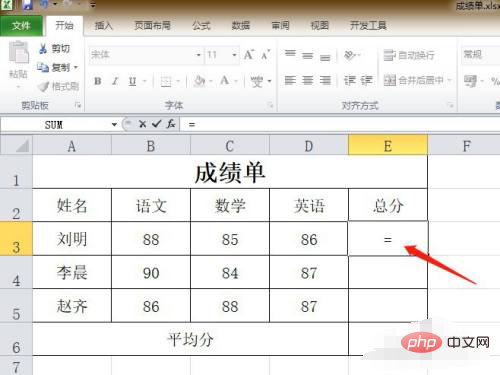
Task: Click the Insert Function fx icon
Action: pos(171,124)
